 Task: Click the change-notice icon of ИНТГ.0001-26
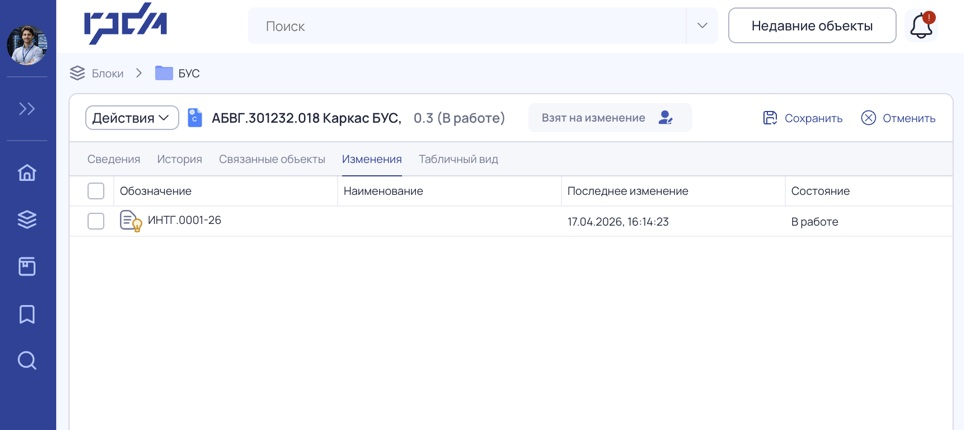[x=130, y=221]
